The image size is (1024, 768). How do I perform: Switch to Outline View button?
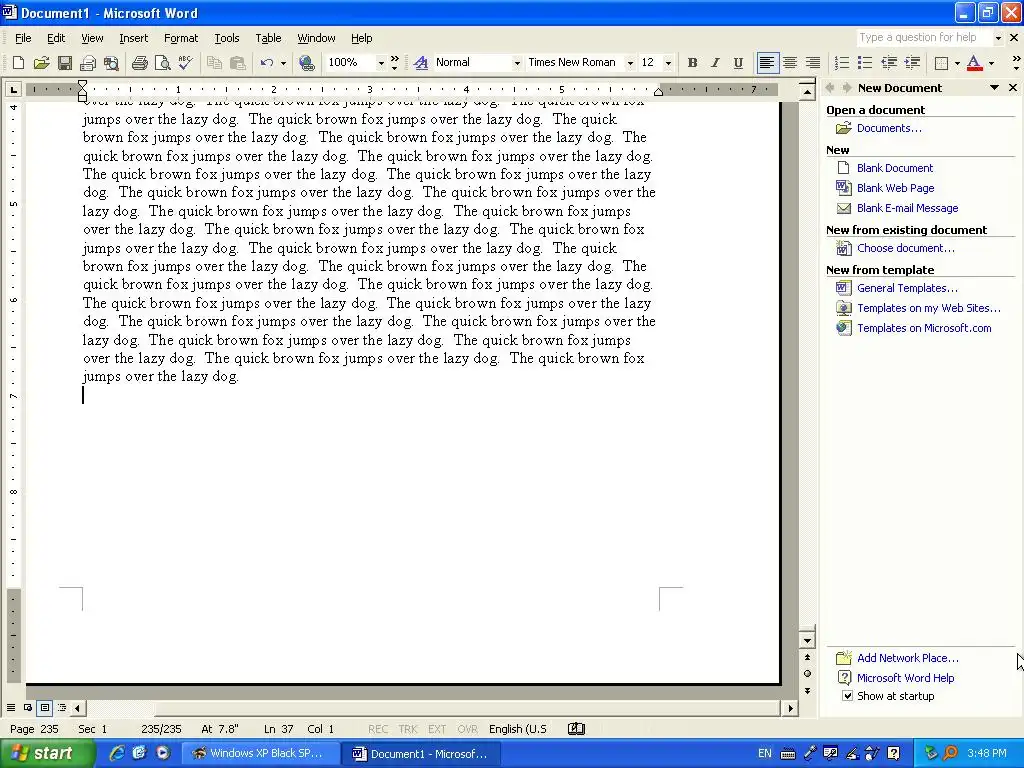pyautogui.click(x=62, y=707)
